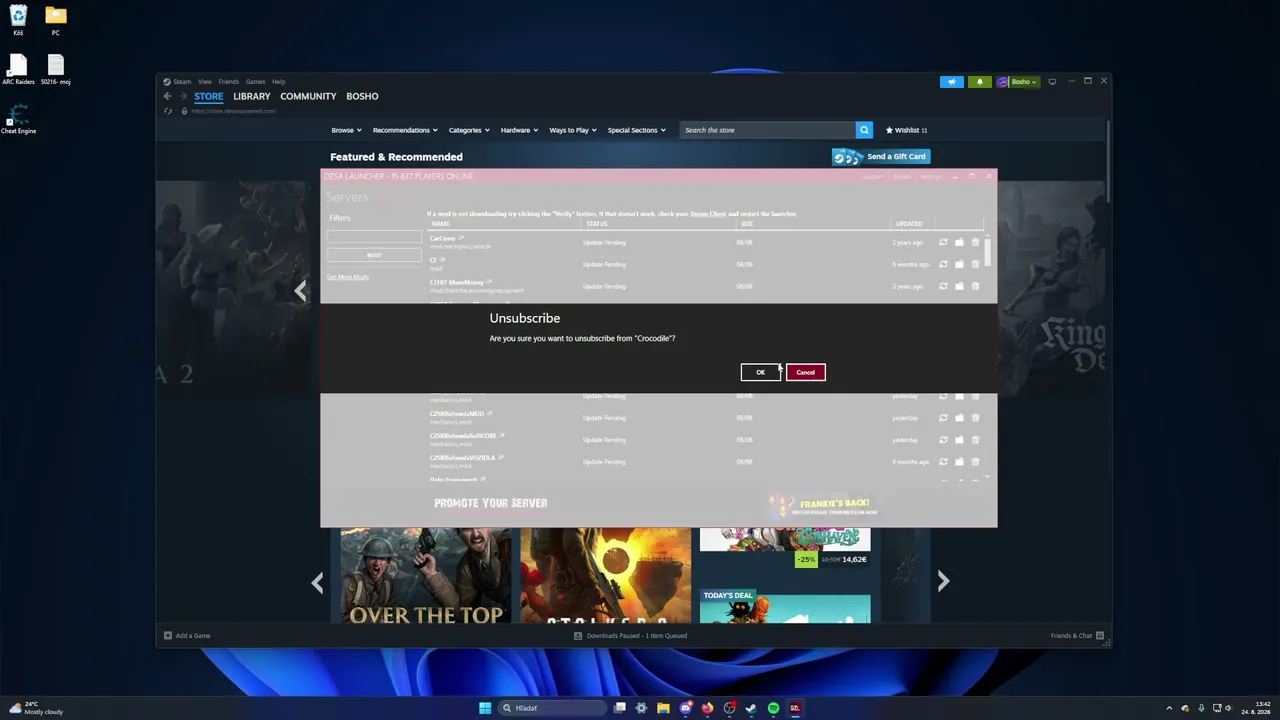
Task: Open the BOSHO profile tab
Action: click(x=362, y=96)
